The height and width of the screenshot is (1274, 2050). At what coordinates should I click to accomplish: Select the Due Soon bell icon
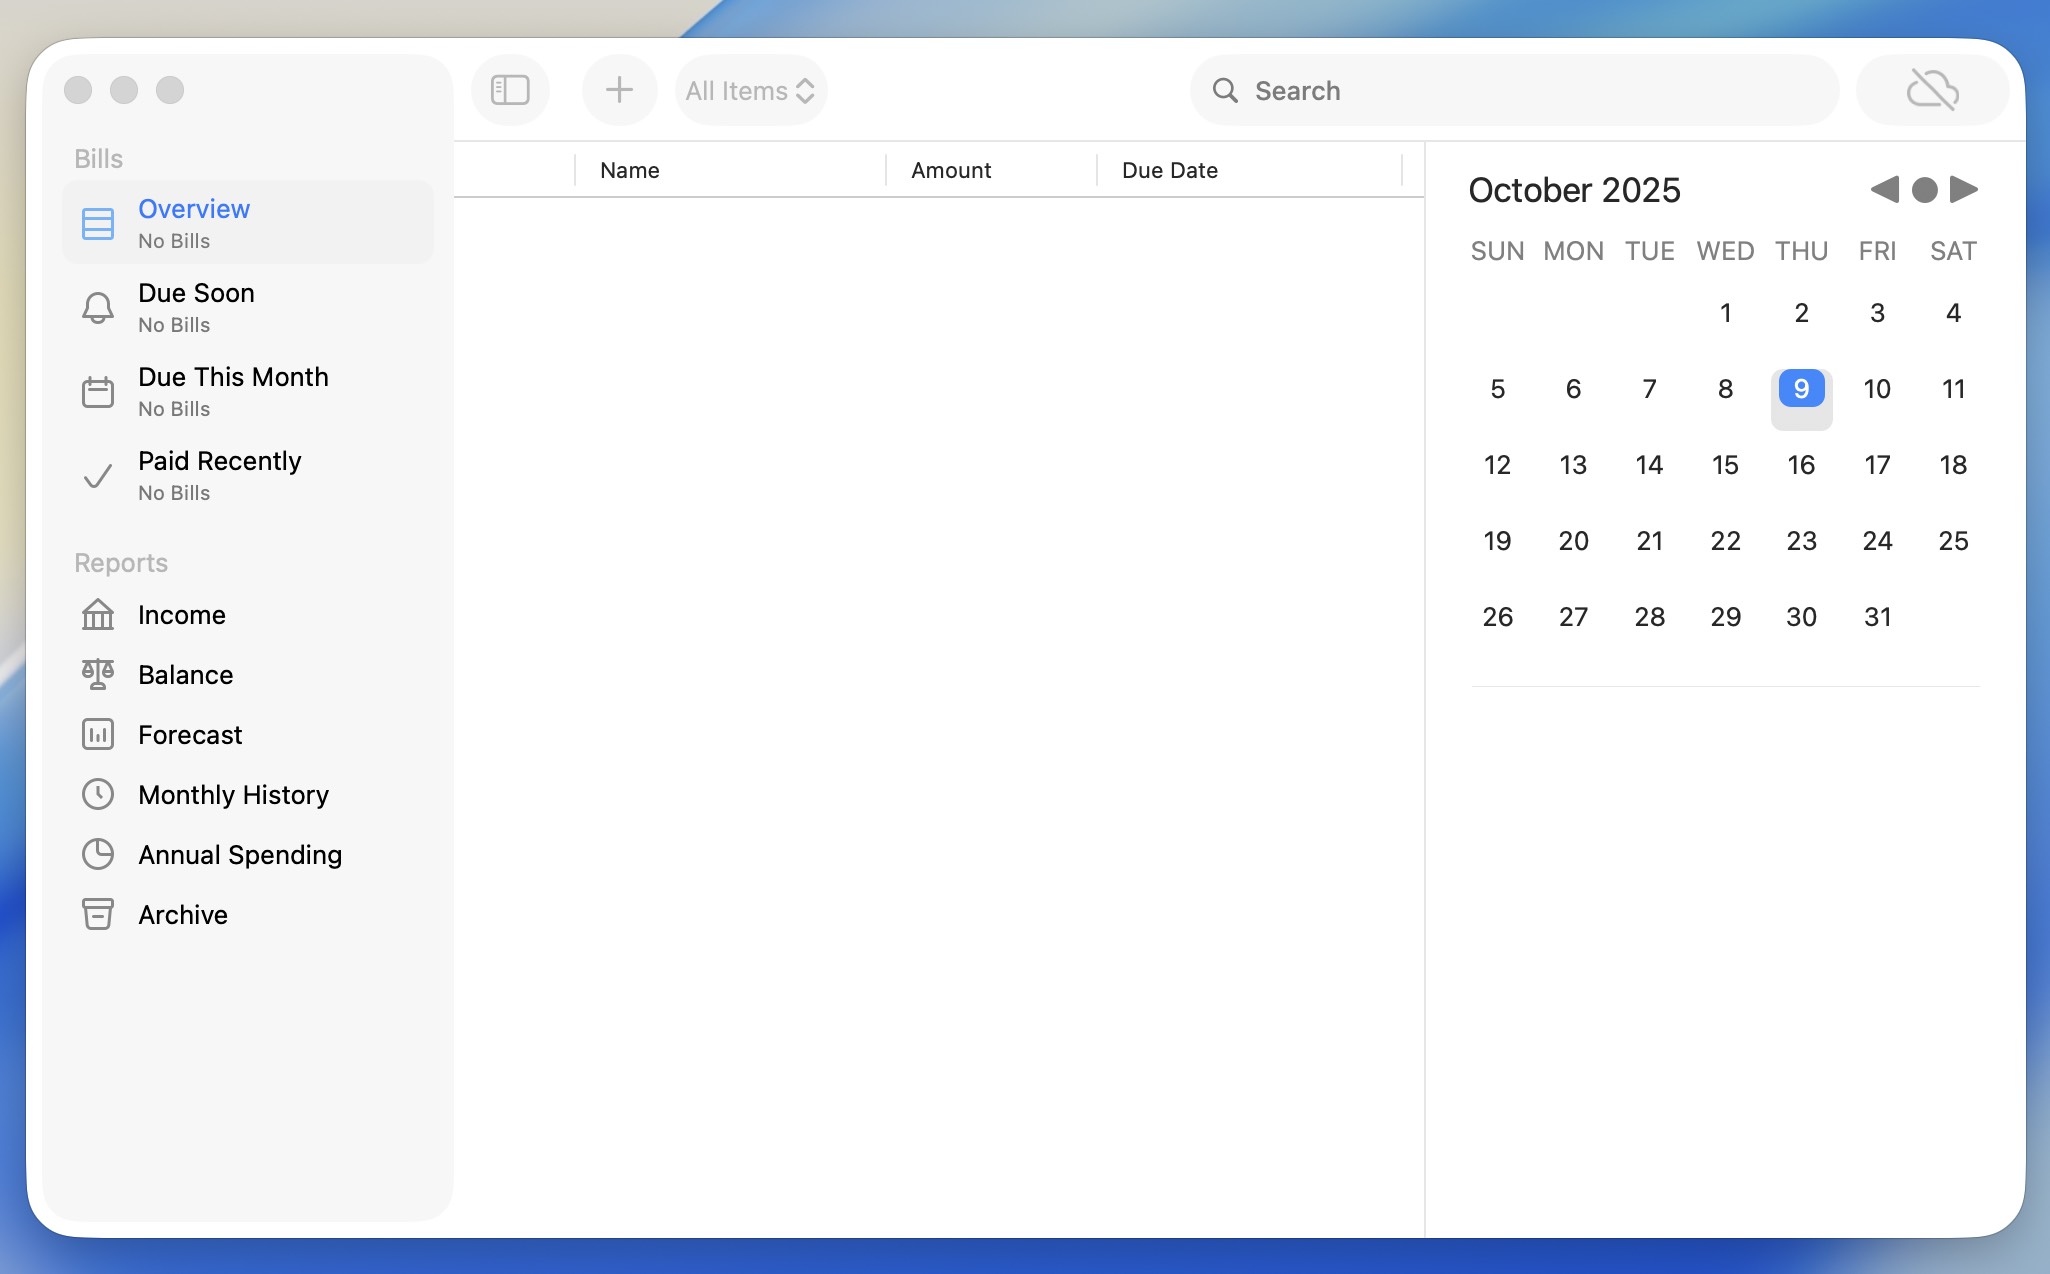pos(98,307)
